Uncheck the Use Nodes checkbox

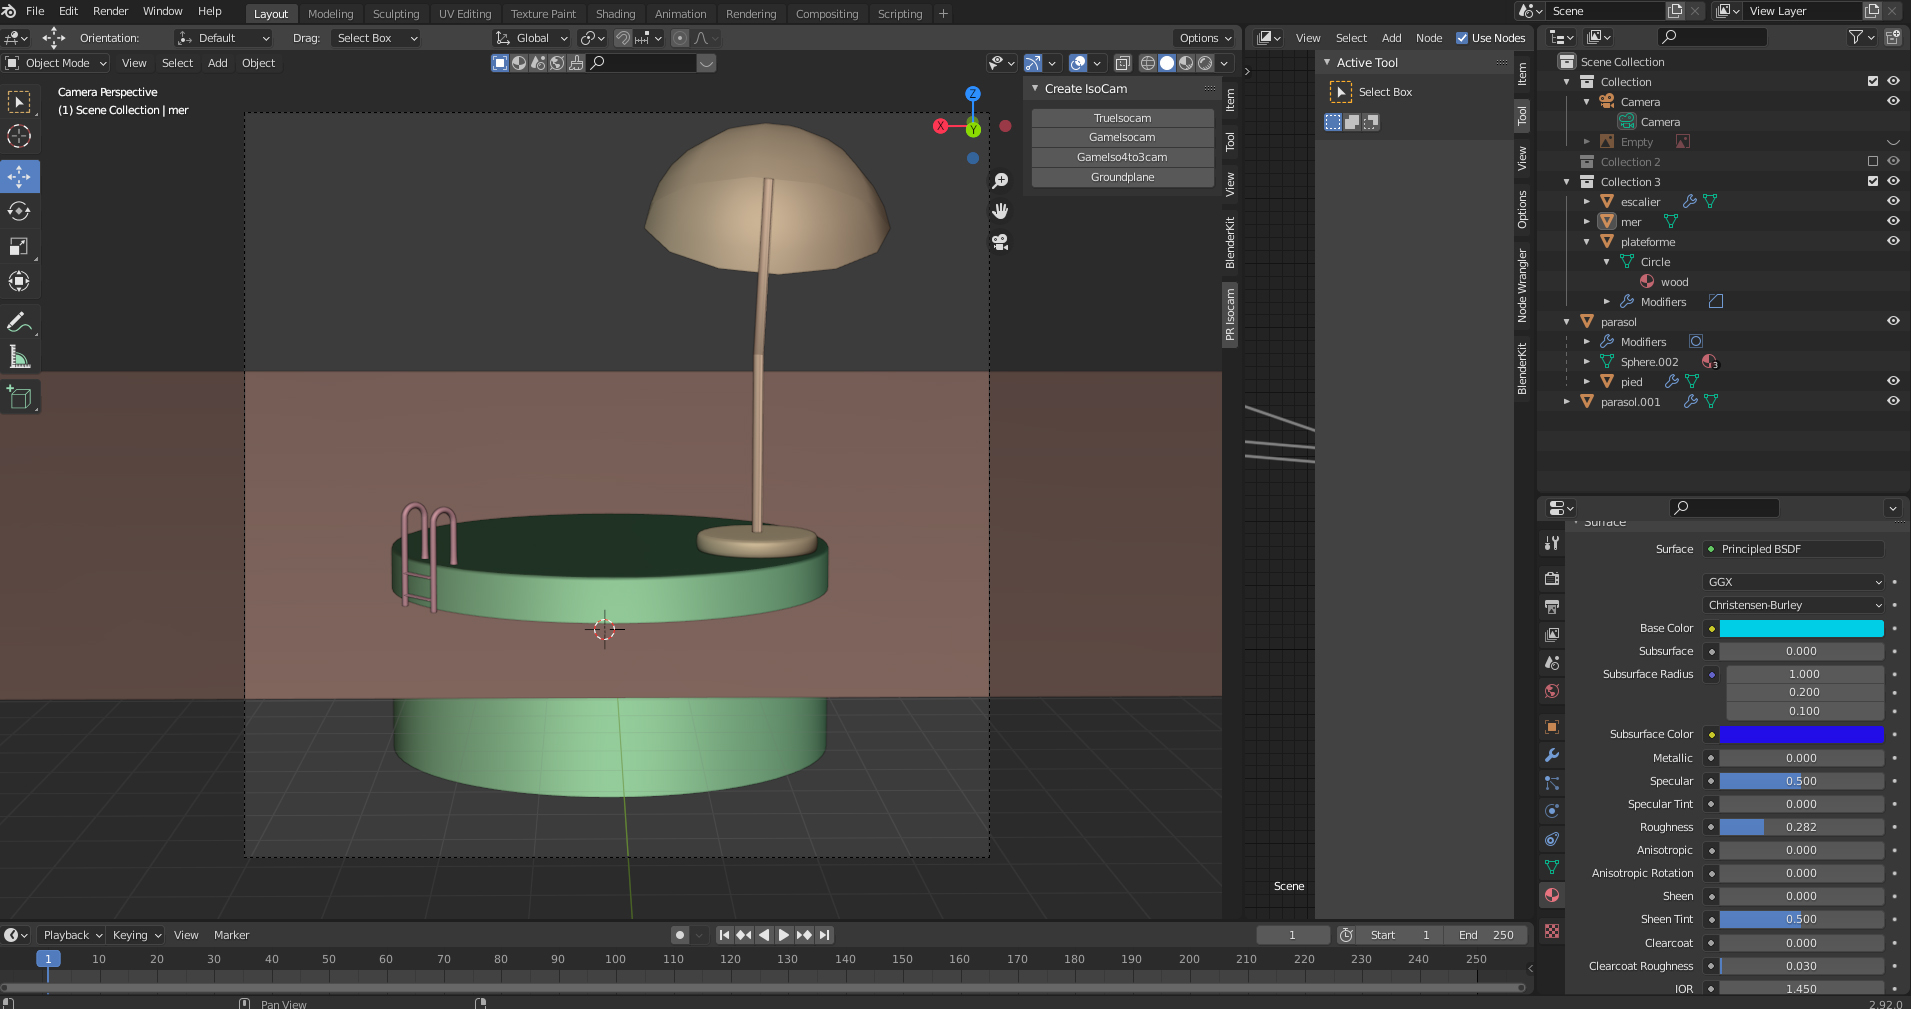click(1462, 38)
